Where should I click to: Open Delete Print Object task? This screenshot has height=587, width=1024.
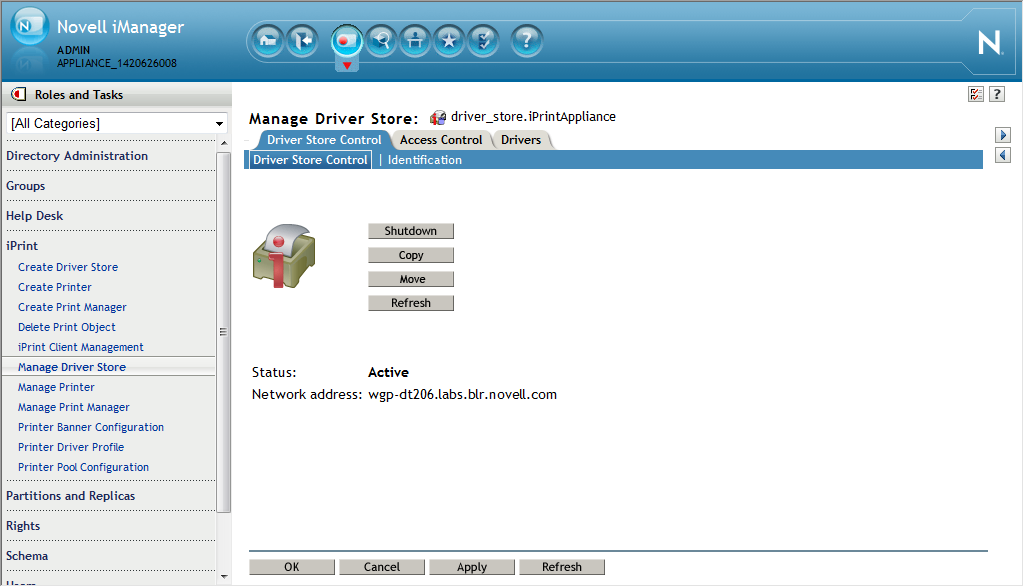pyautogui.click(x=67, y=327)
